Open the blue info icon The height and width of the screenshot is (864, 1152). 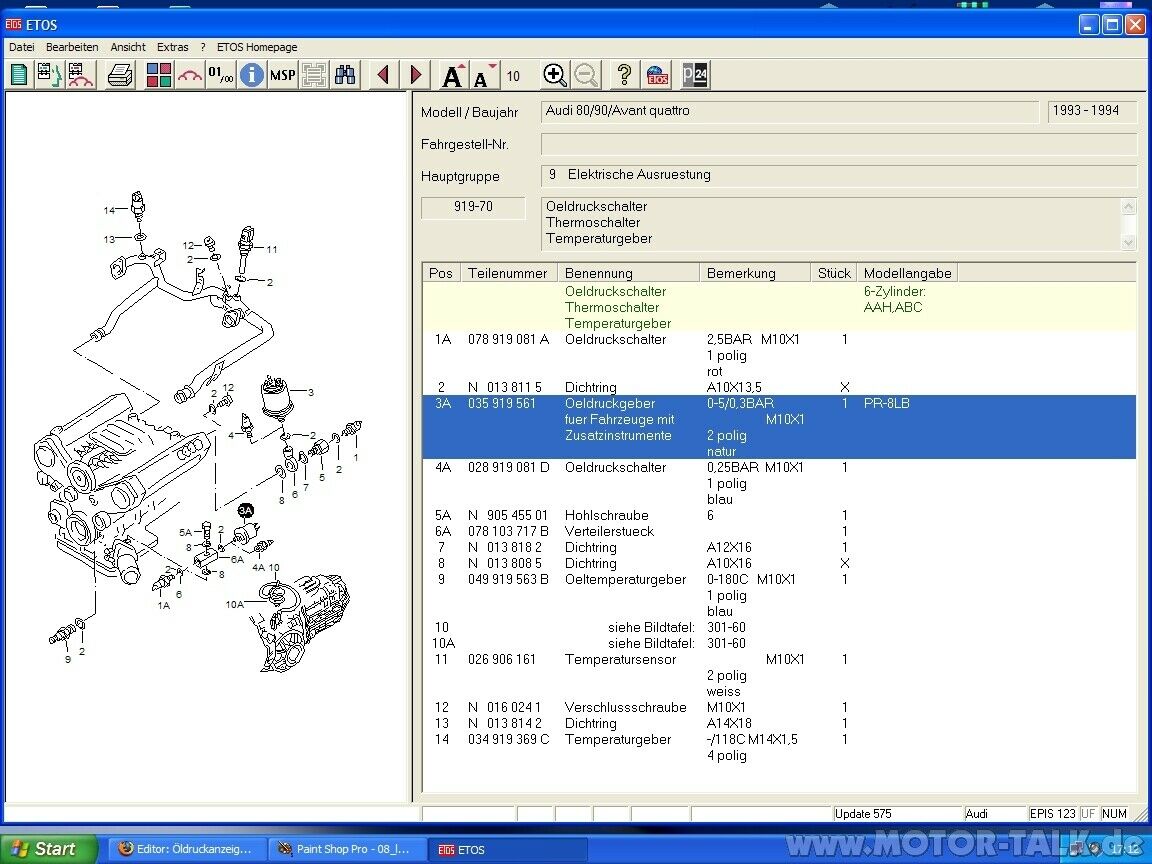click(252, 75)
